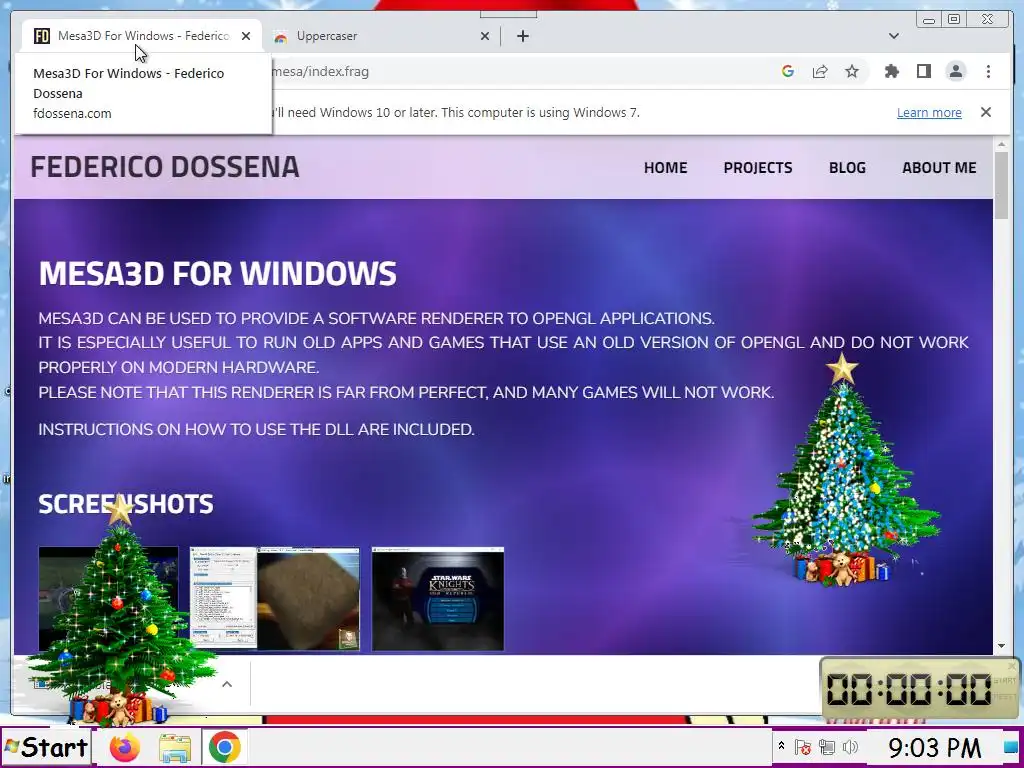Click the Show desktop button
Viewport: 1024px width, 768px height.
tap(1011, 747)
